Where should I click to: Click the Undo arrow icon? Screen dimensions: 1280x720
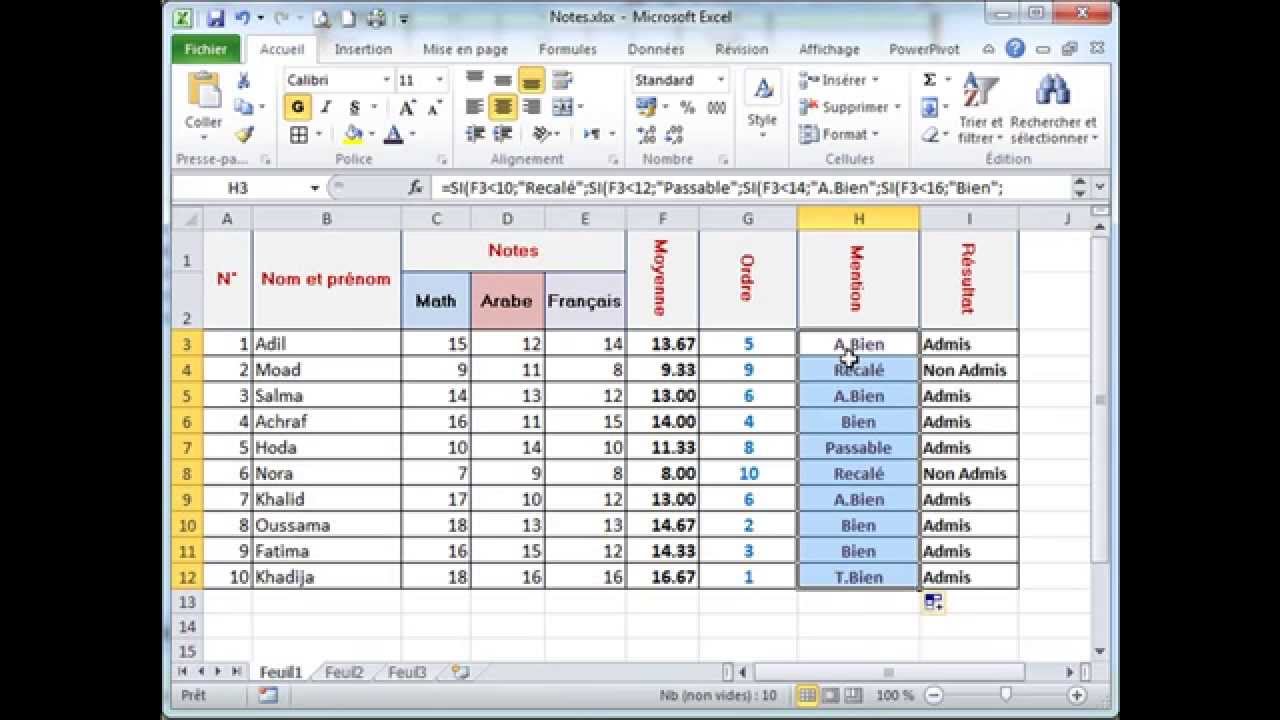[x=243, y=18]
